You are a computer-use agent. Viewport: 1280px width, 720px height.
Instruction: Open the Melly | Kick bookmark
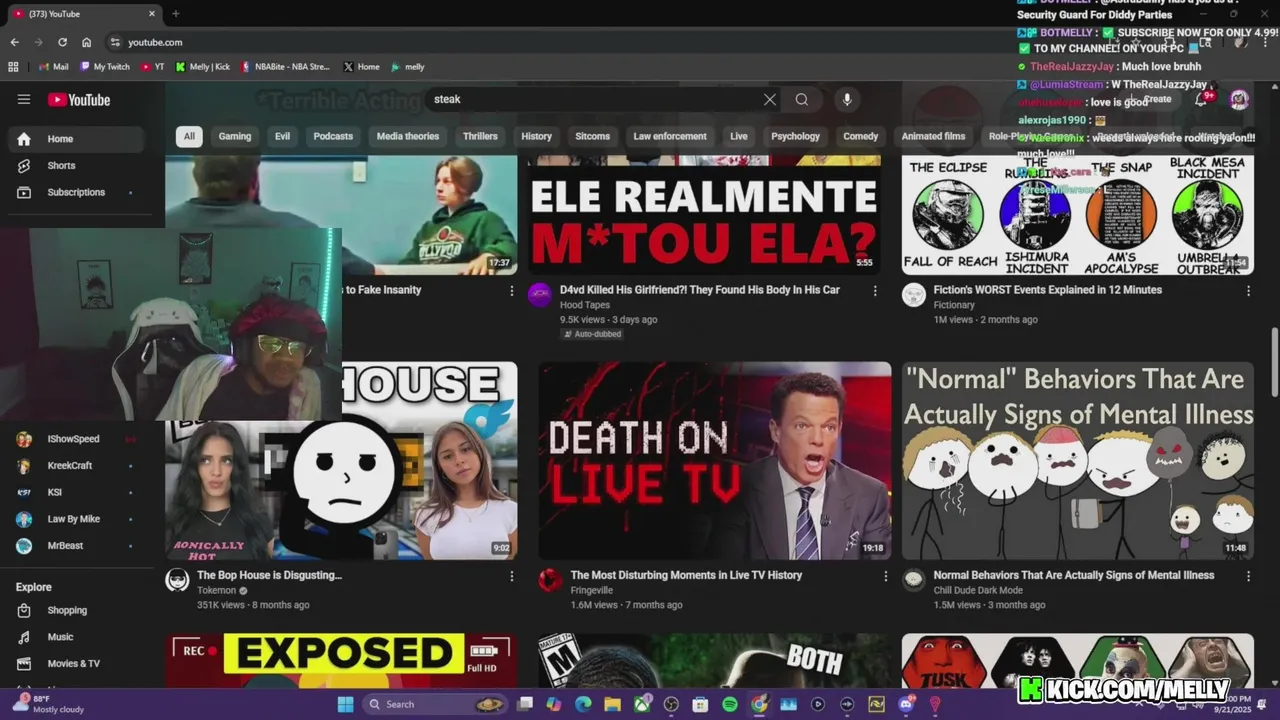203,67
